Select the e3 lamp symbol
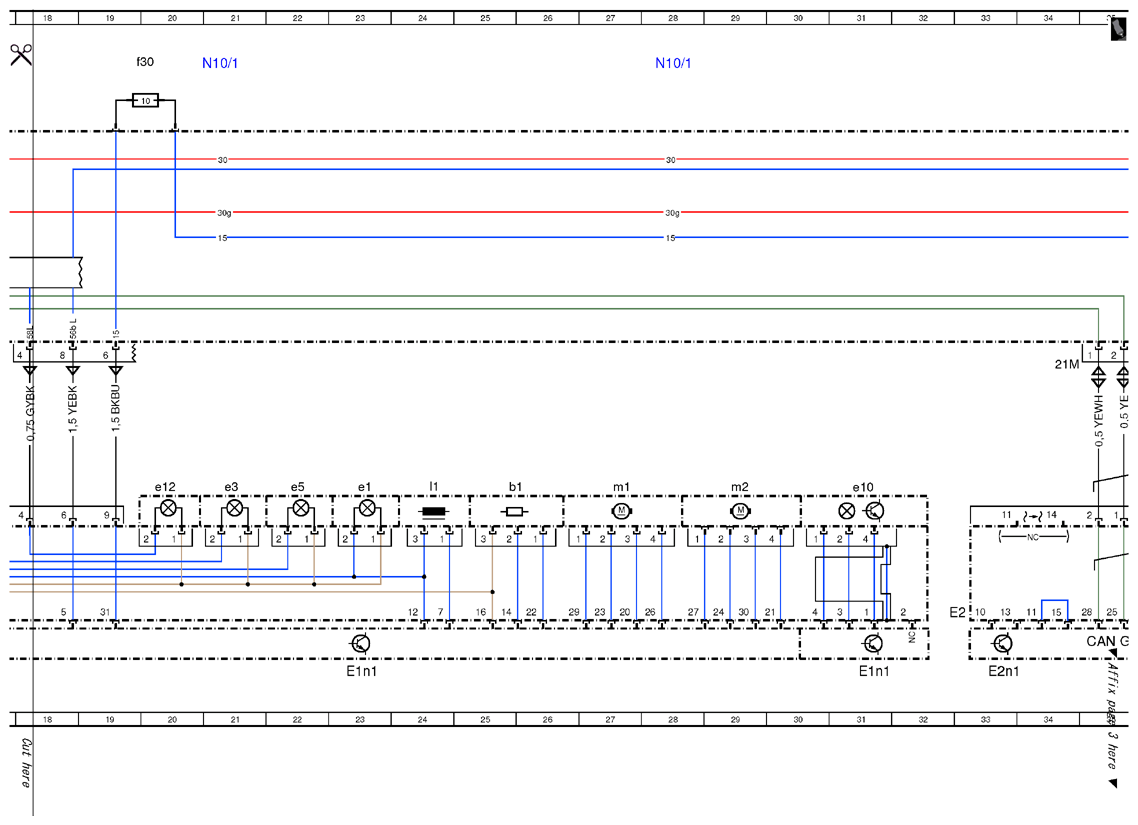The width and height of the screenshot is (1138, 825). click(234, 508)
